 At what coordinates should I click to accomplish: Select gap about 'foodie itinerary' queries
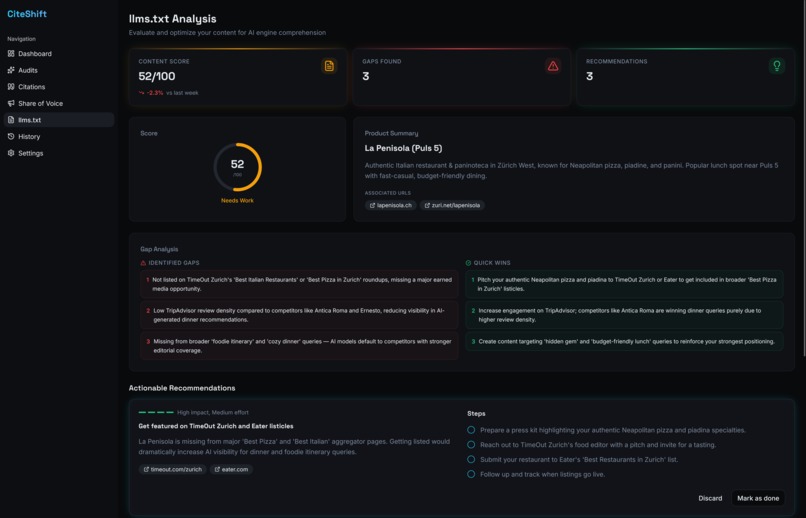coord(299,346)
